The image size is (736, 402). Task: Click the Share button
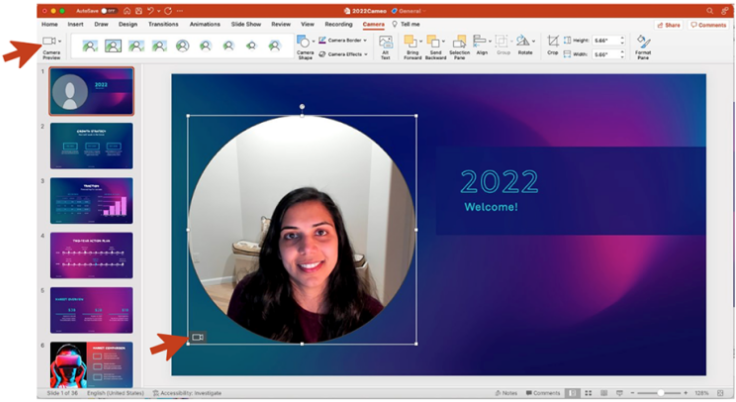coord(669,25)
